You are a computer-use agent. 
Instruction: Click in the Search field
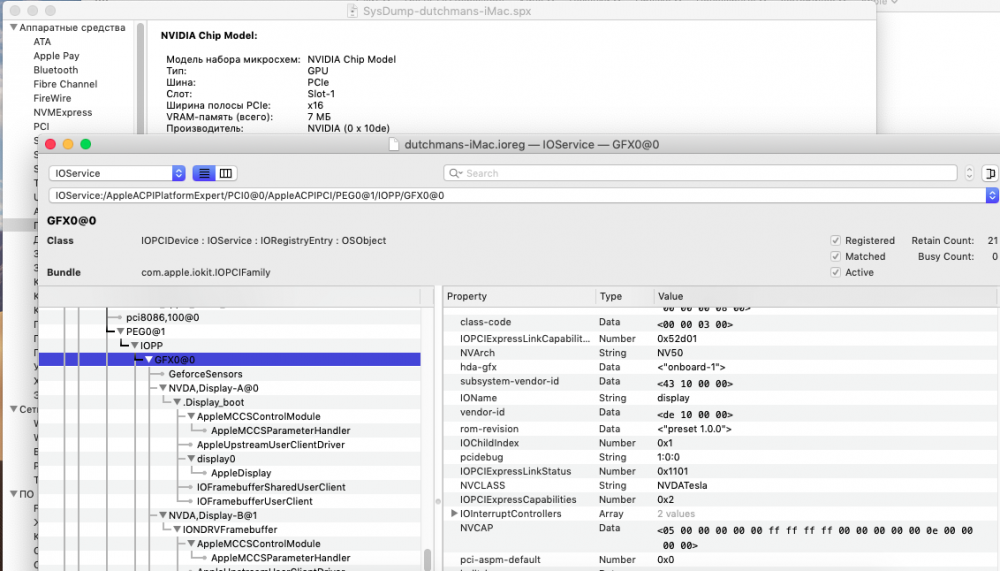coord(700,173)
